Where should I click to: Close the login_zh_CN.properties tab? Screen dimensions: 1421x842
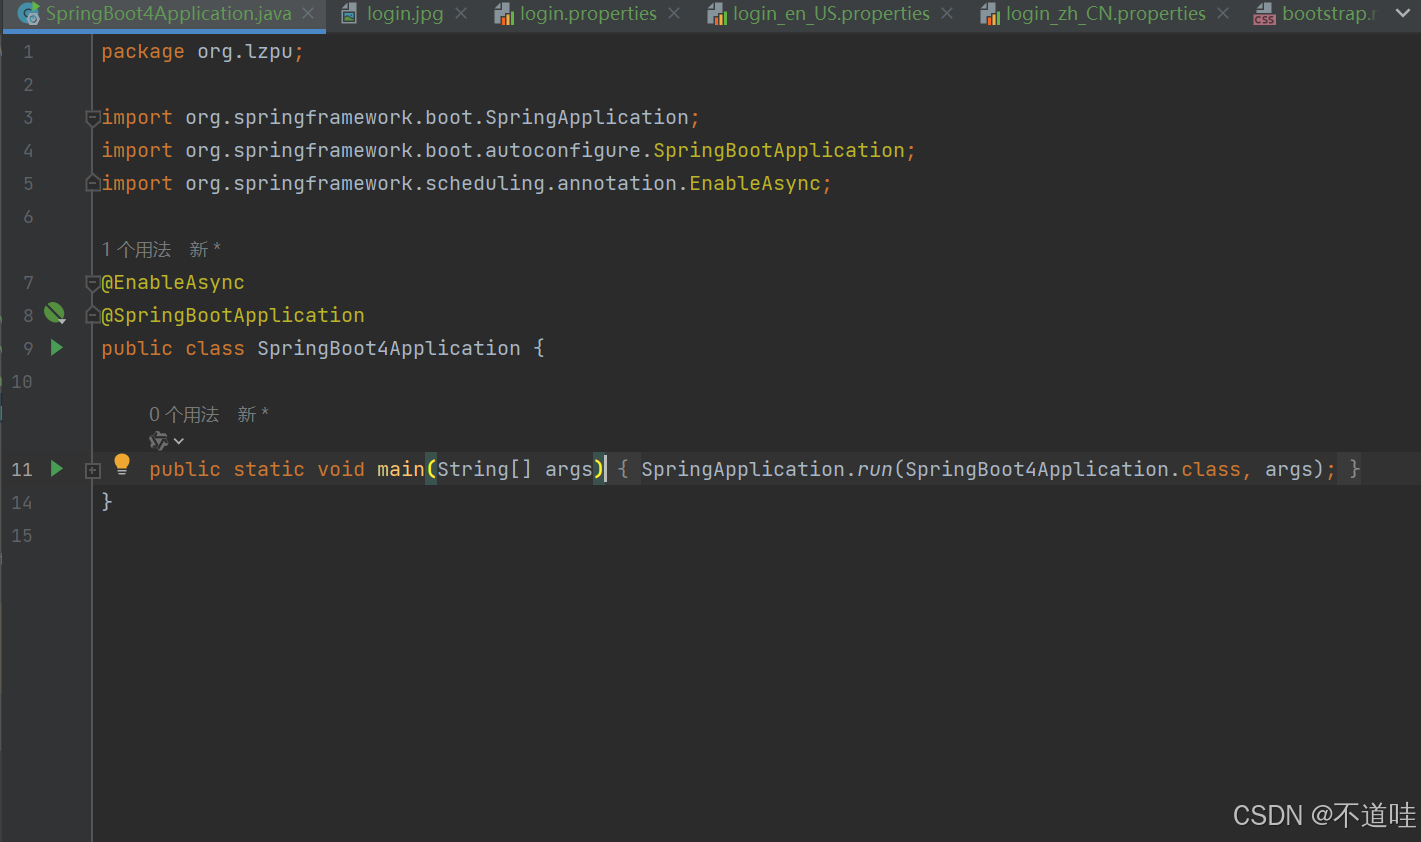point(1223,14)
